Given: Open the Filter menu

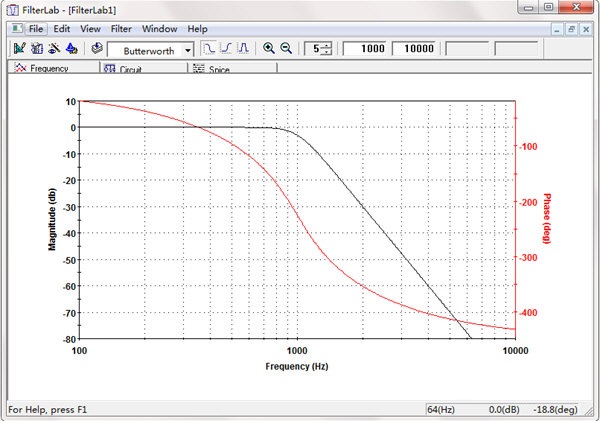Looking at the screenshot, I should pyautogui.click(x=120, y=29).
